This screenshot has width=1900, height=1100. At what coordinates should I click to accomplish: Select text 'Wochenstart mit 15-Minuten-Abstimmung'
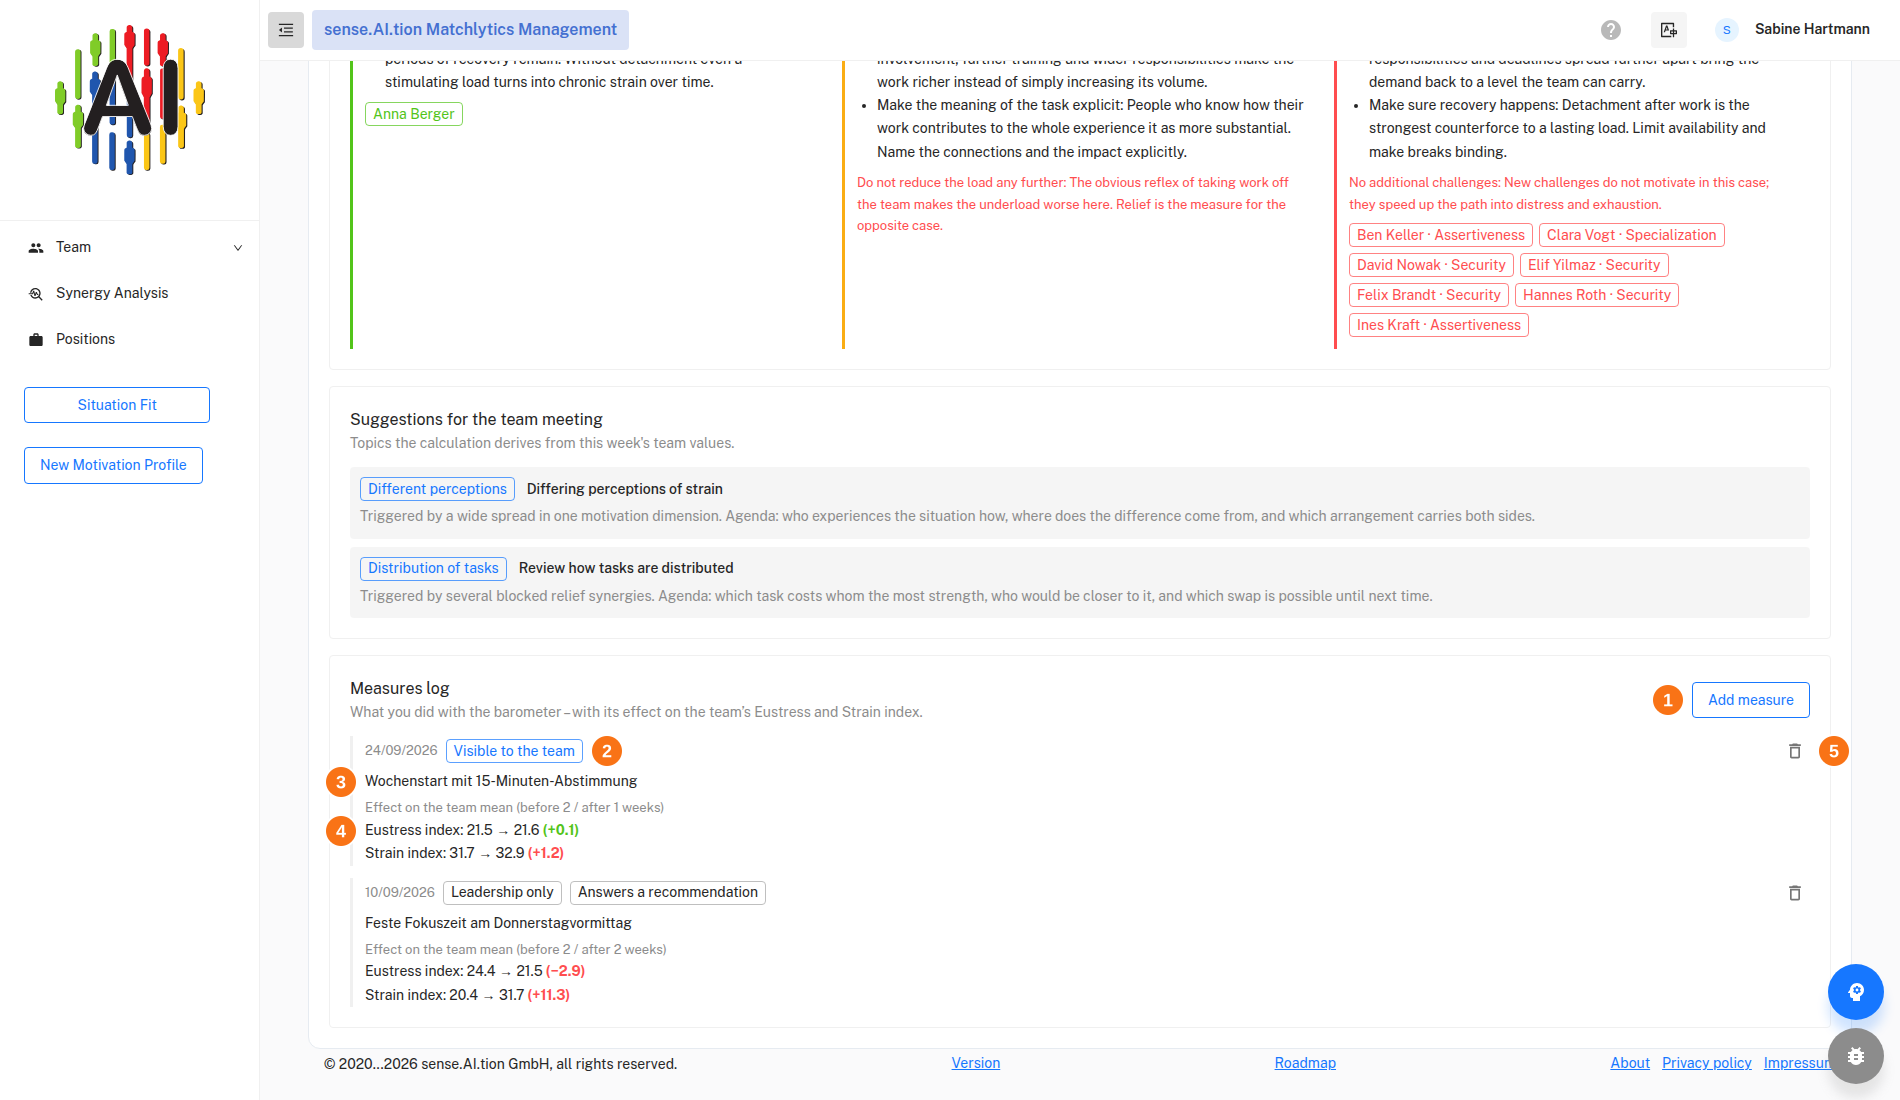(x=501, y=781)
